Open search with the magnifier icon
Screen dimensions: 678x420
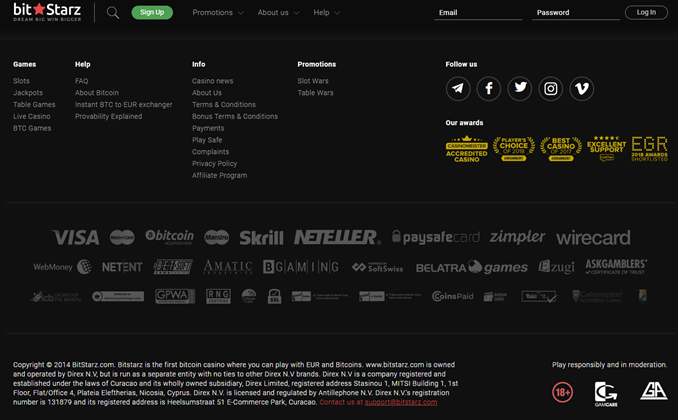click(113, 13)
